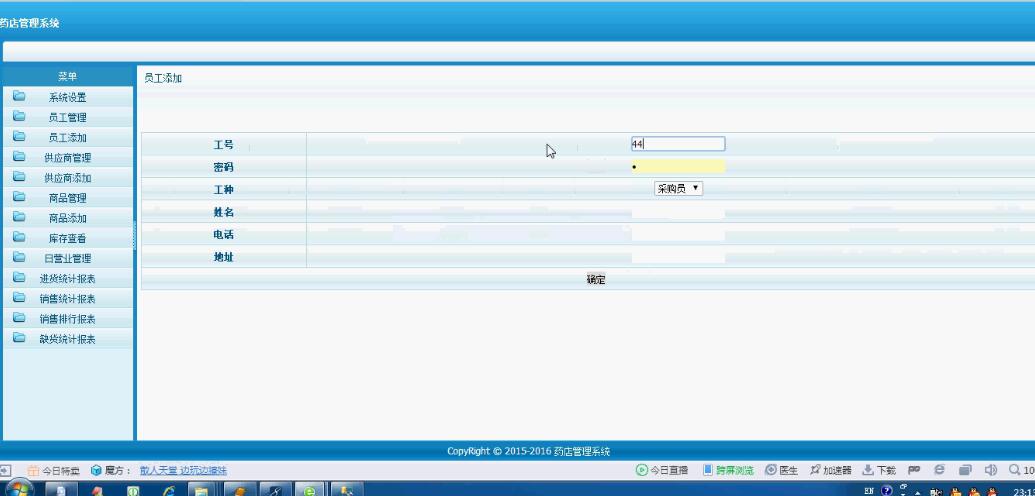Click the EN language indicator in tray

click(868, 491)
